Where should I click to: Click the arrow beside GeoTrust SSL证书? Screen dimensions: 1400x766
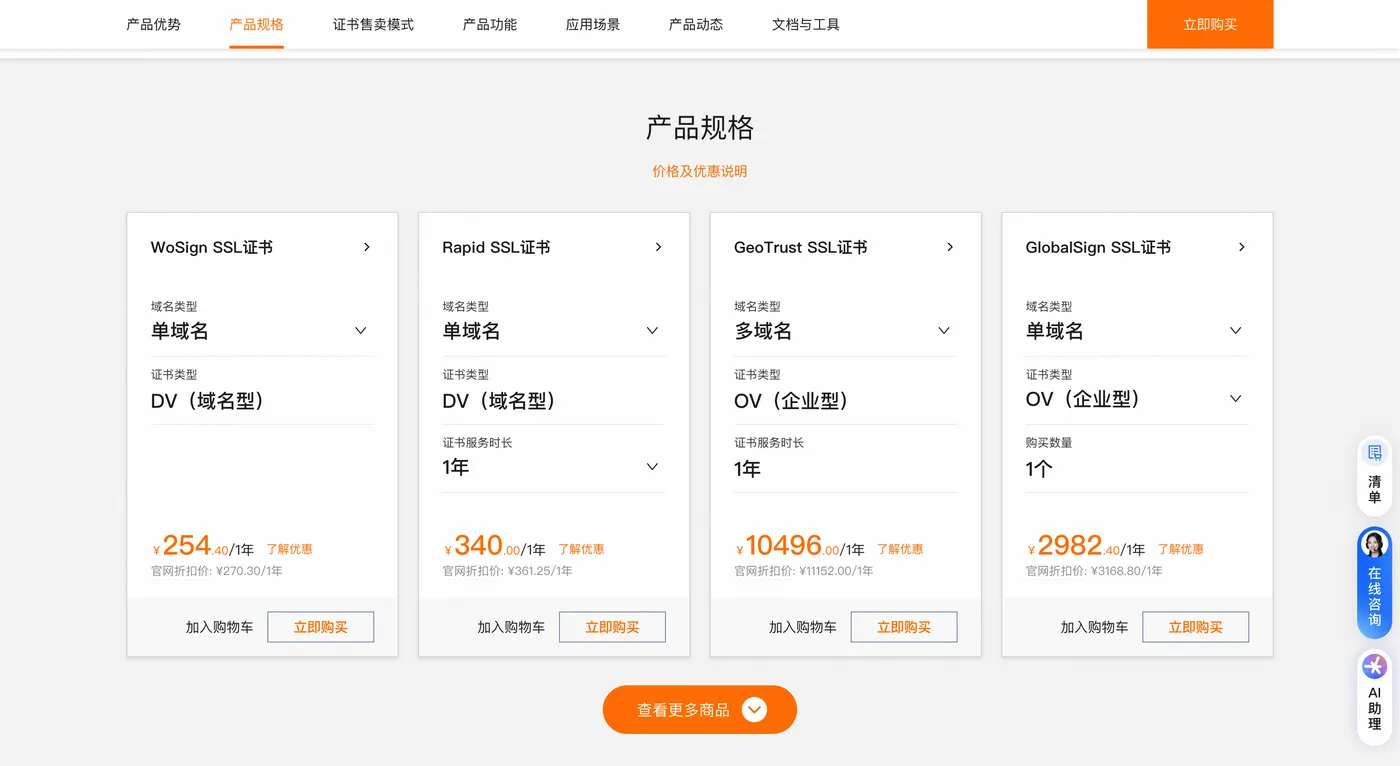pyautogui.click(x=950, y=247)
